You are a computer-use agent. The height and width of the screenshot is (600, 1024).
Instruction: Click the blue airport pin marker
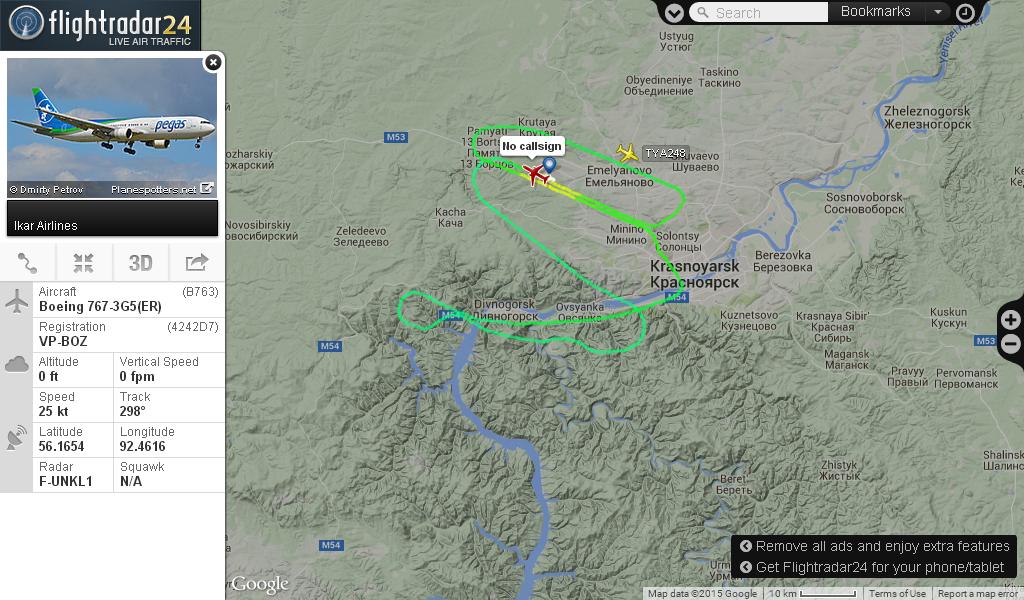click(549, 165)
